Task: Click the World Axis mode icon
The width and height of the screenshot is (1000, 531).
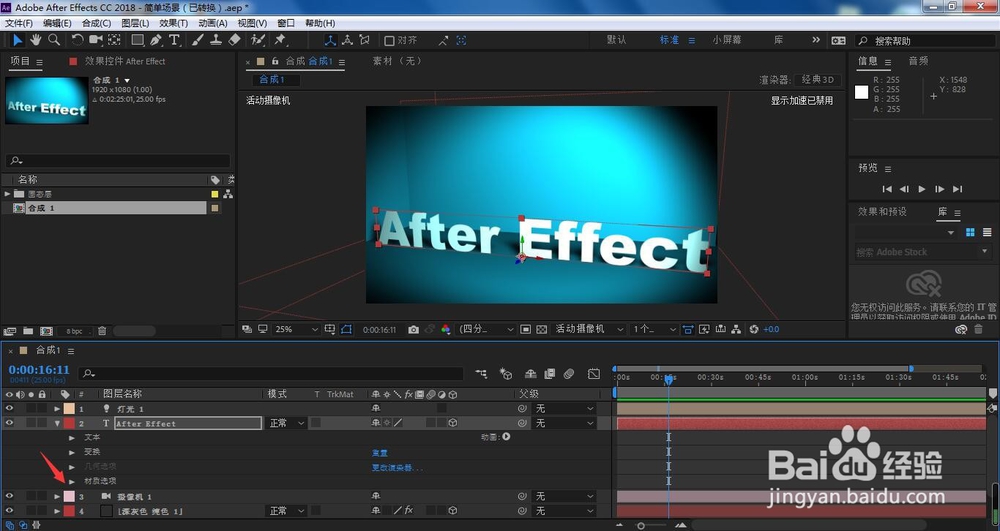Action: click(347, 40)
